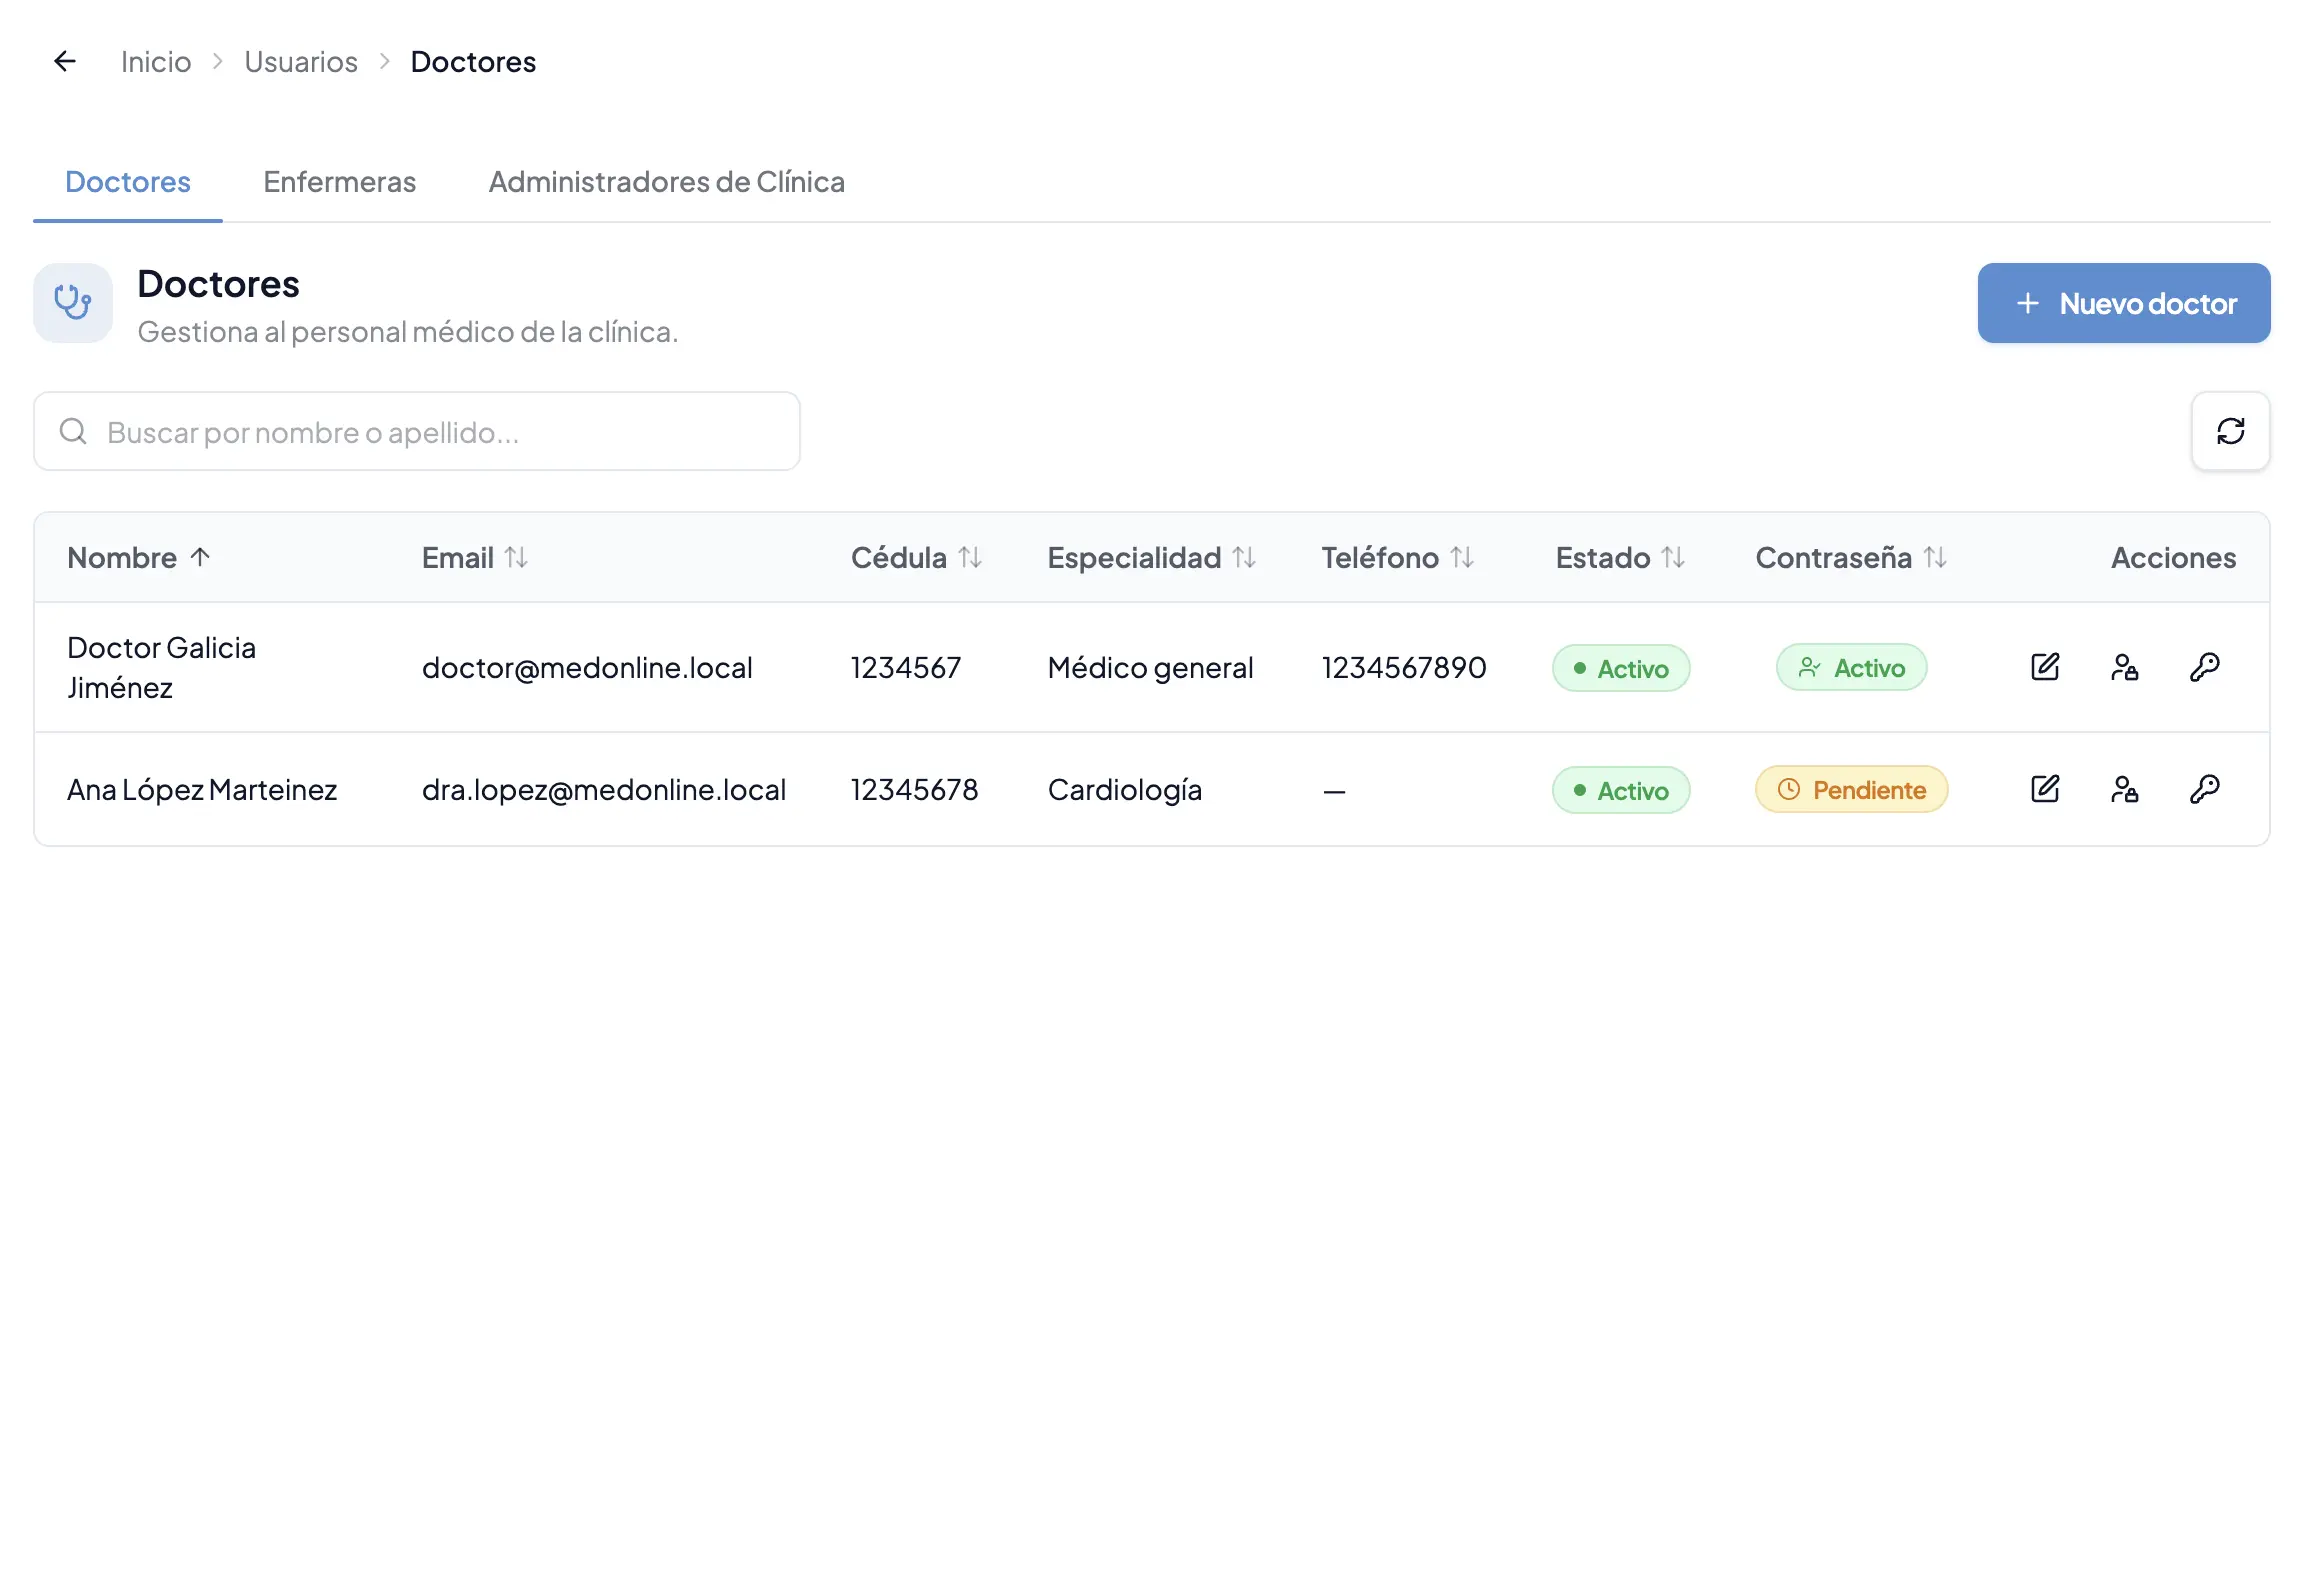Click the Médico general specialty cell
The image size is (2310, 1588).
coord(1150,668)
